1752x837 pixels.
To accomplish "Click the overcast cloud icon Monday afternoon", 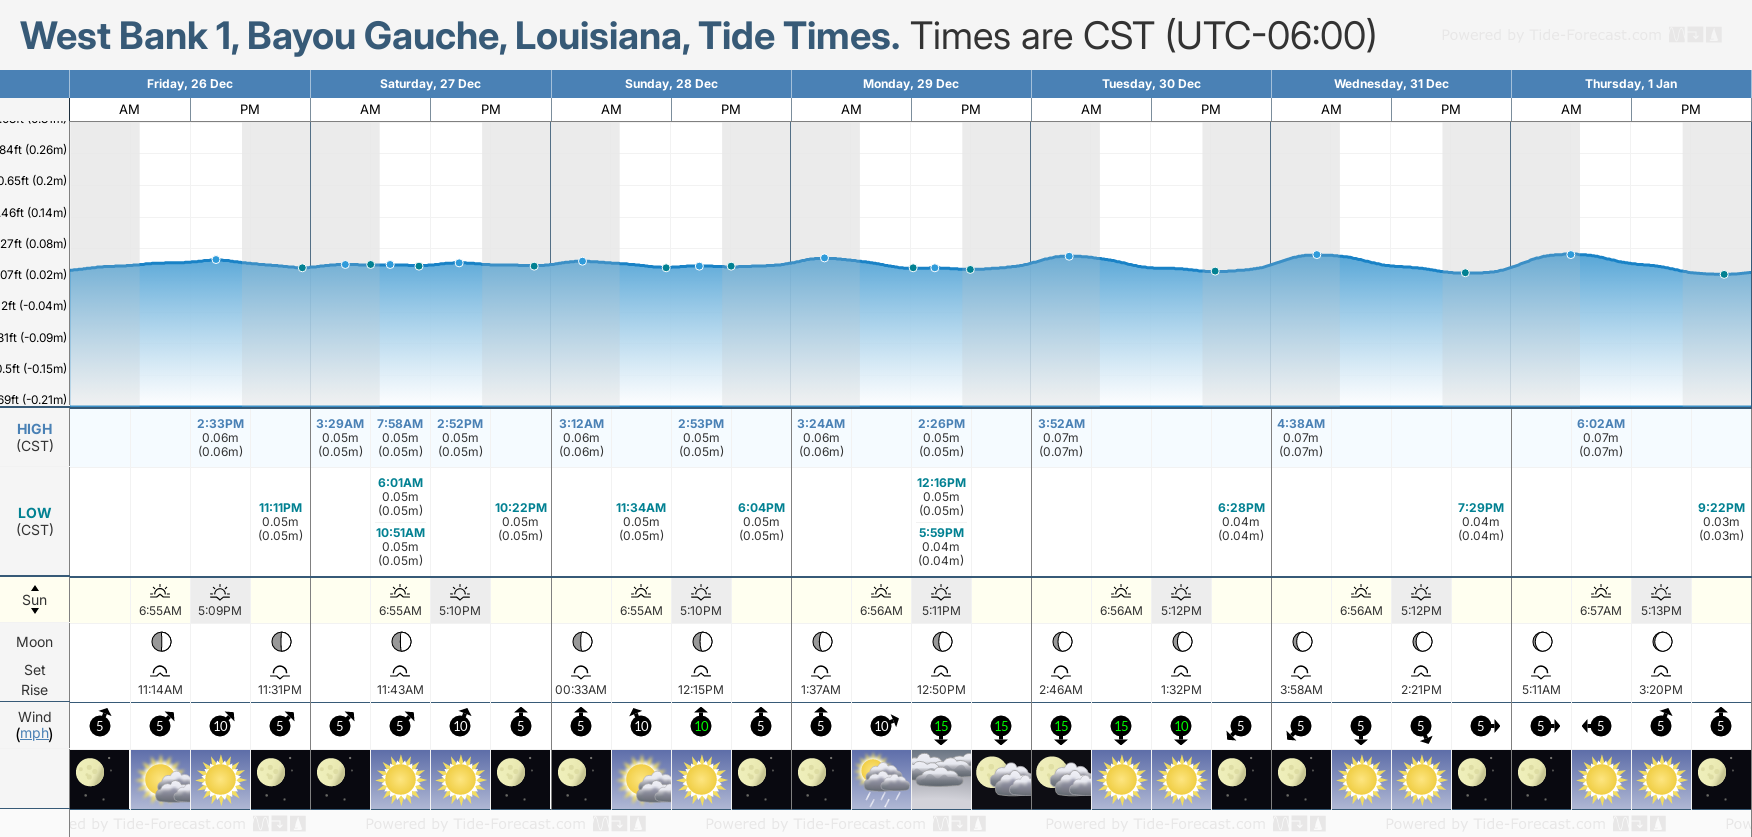I will click(941, 780).
